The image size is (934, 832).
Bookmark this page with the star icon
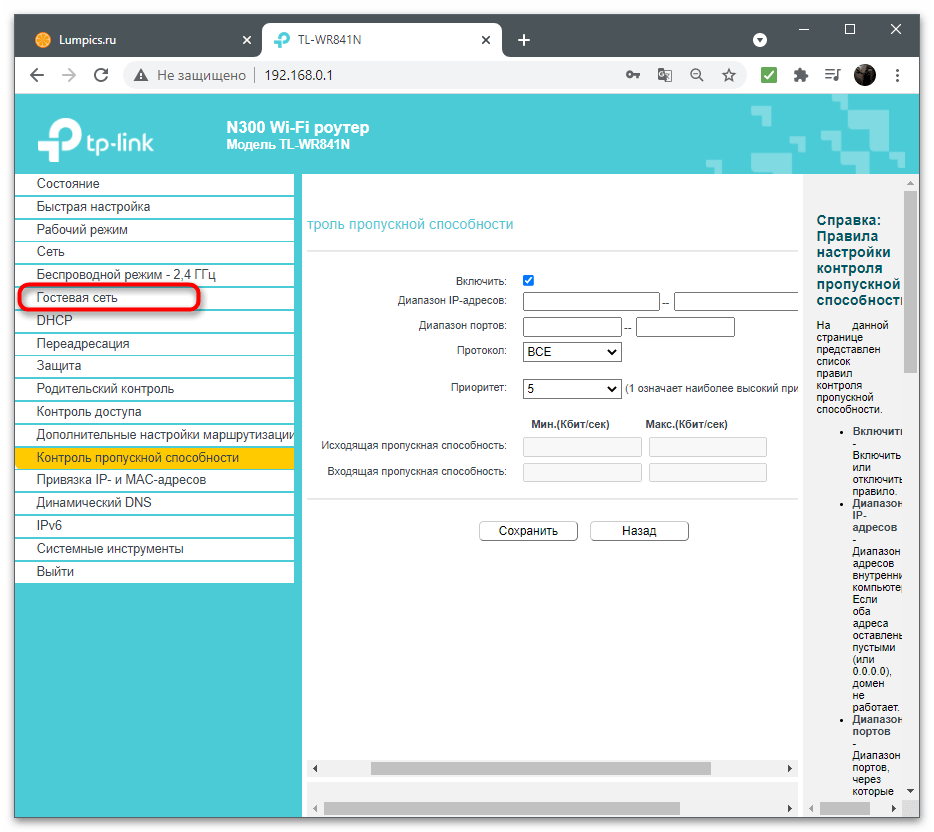pos(728,75)
